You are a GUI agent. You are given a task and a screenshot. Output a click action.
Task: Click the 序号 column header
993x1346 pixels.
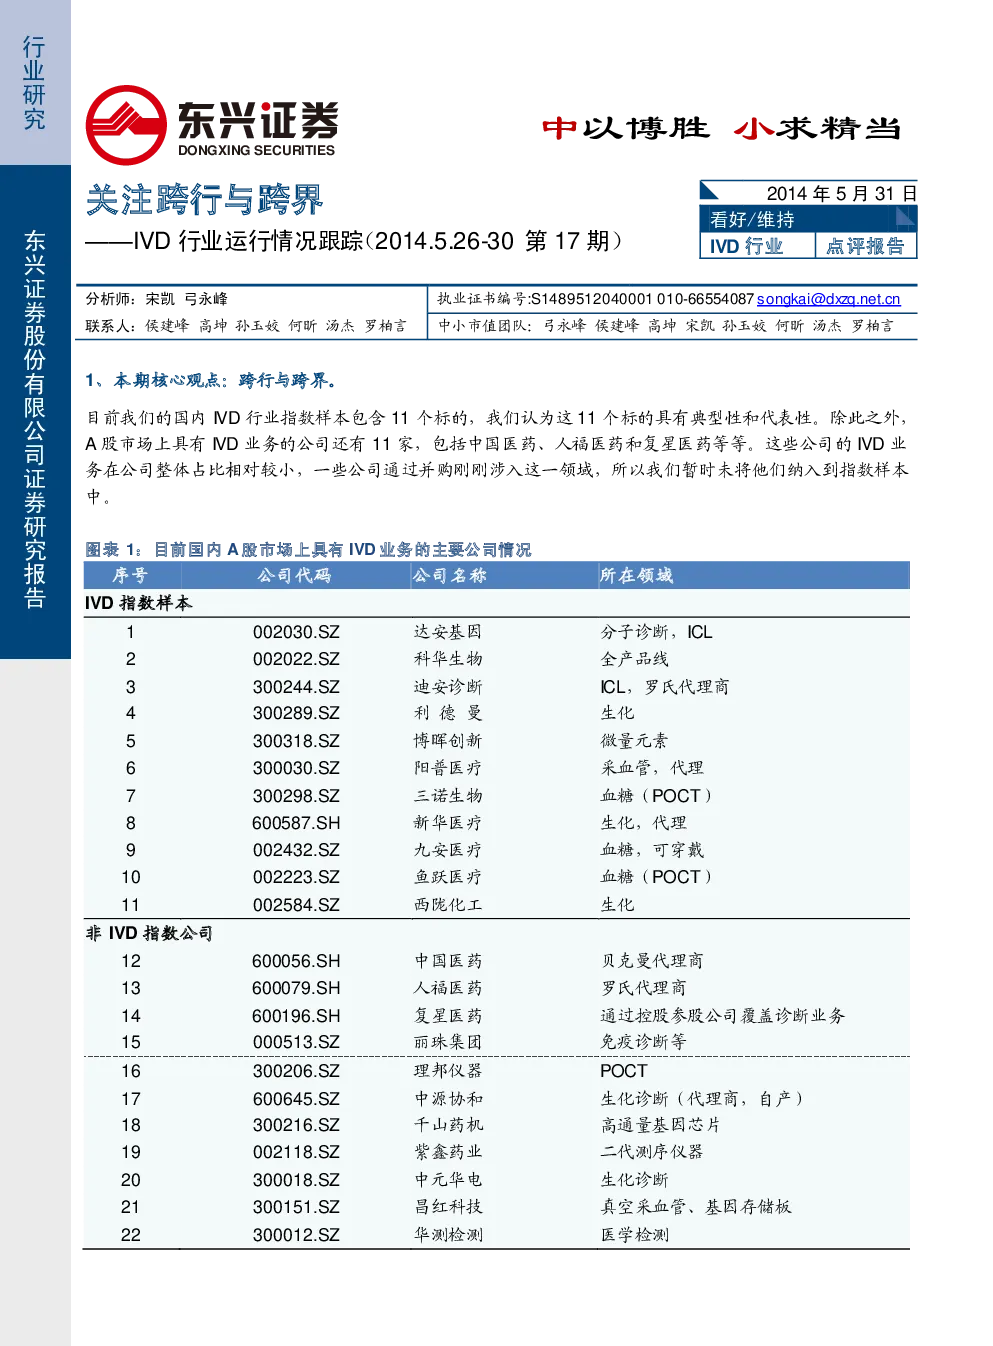tap(130, 575)
